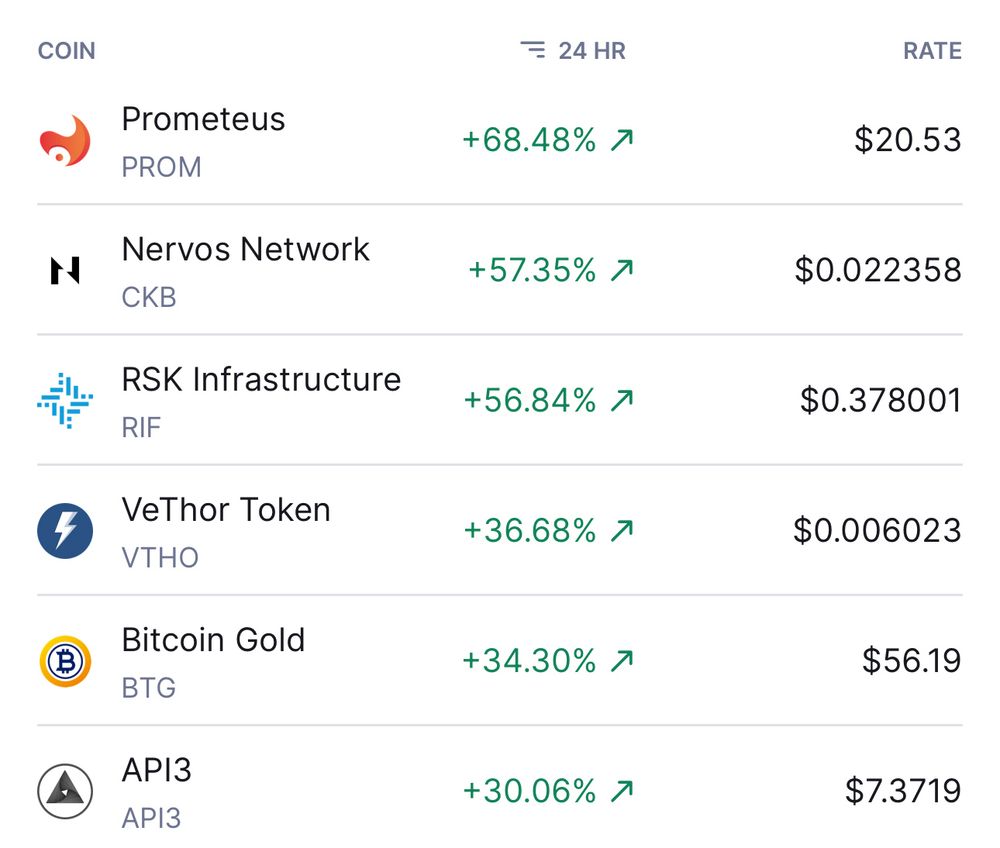
Task: Click the green trend arrow next to +68.48%
Action: pyautogui.click(x=621, y=140)
